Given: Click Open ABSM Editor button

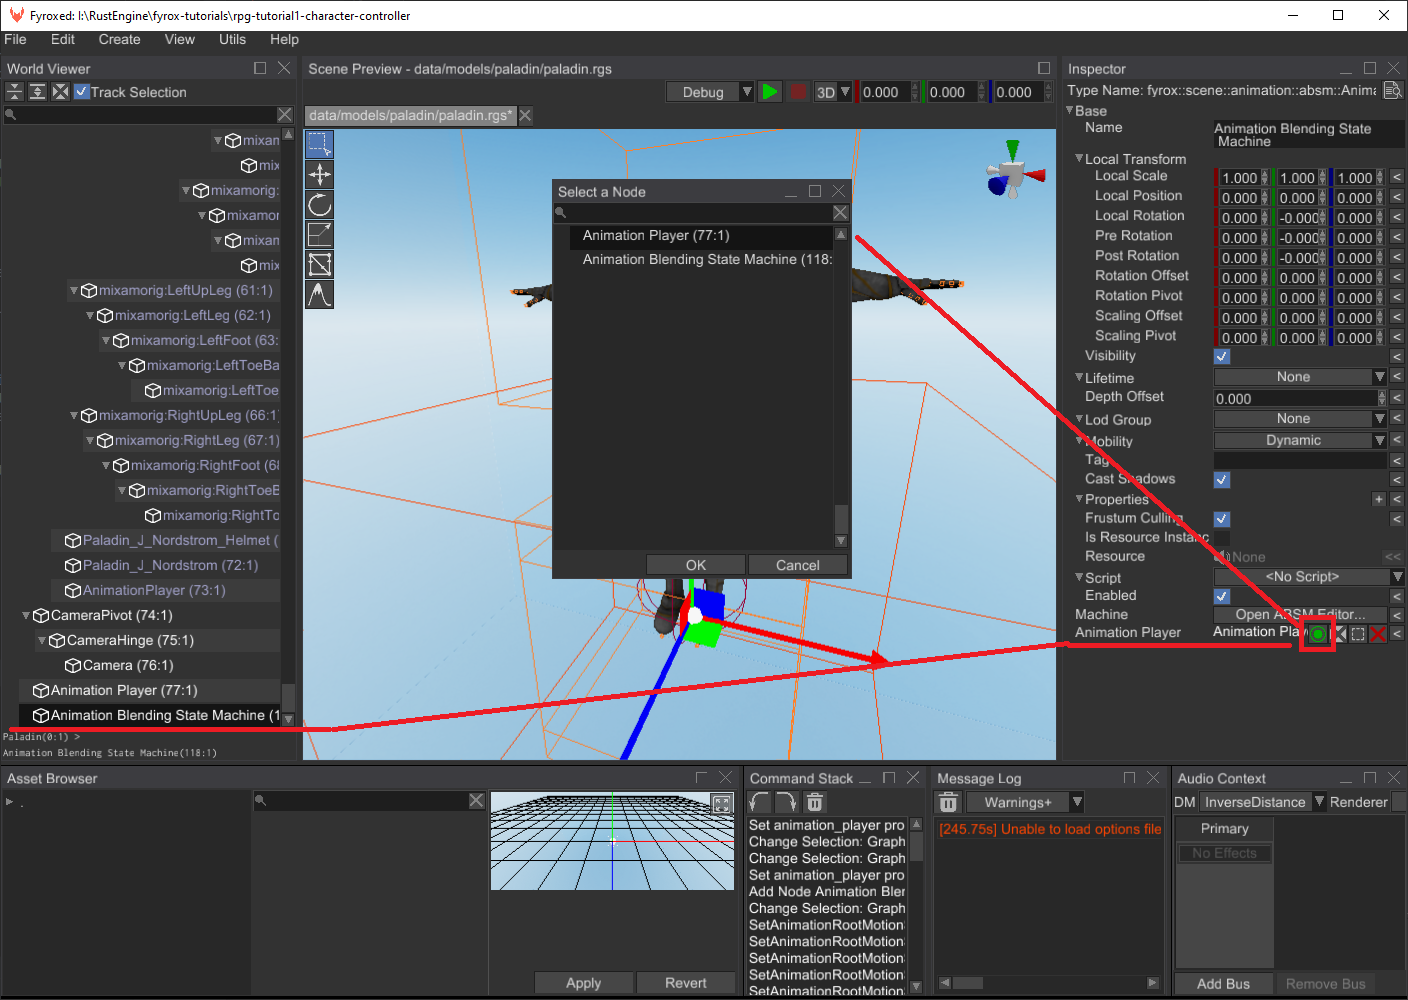Looking at the screenshot, I should [1300, 614].
